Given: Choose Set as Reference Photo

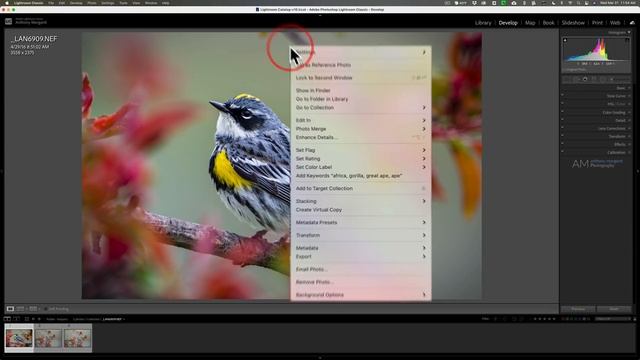Looking at the screenshot, I should point(361,65).
